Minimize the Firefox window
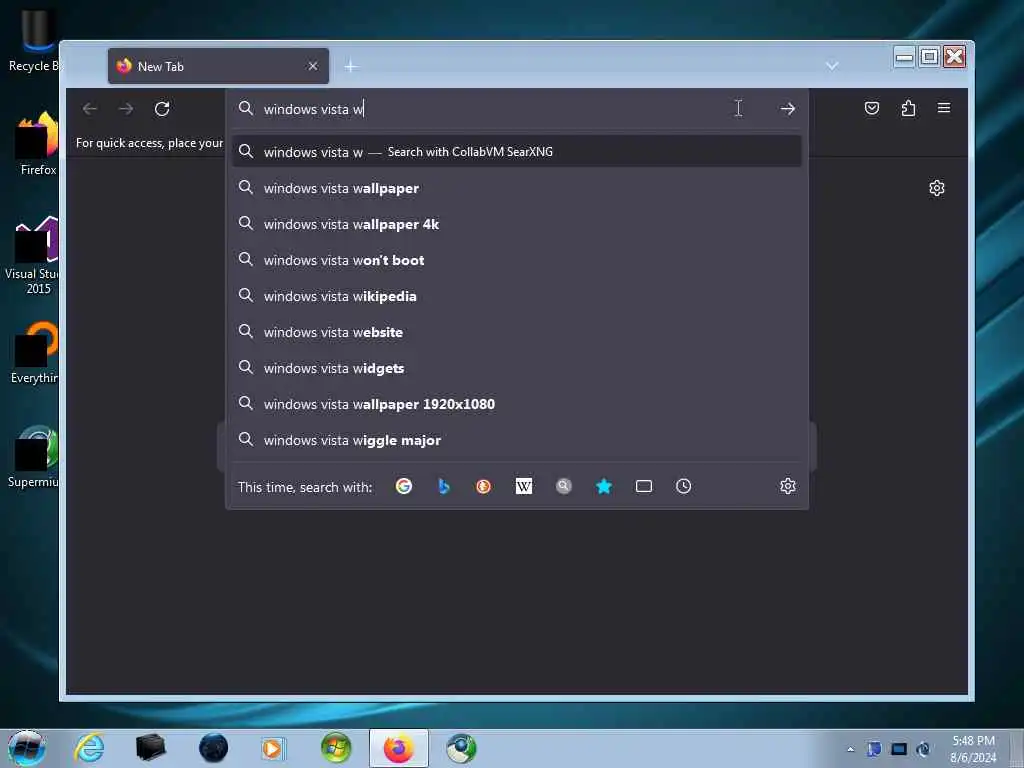The height and width of the screenshot is (768, 1024). [x=904, y=57]
